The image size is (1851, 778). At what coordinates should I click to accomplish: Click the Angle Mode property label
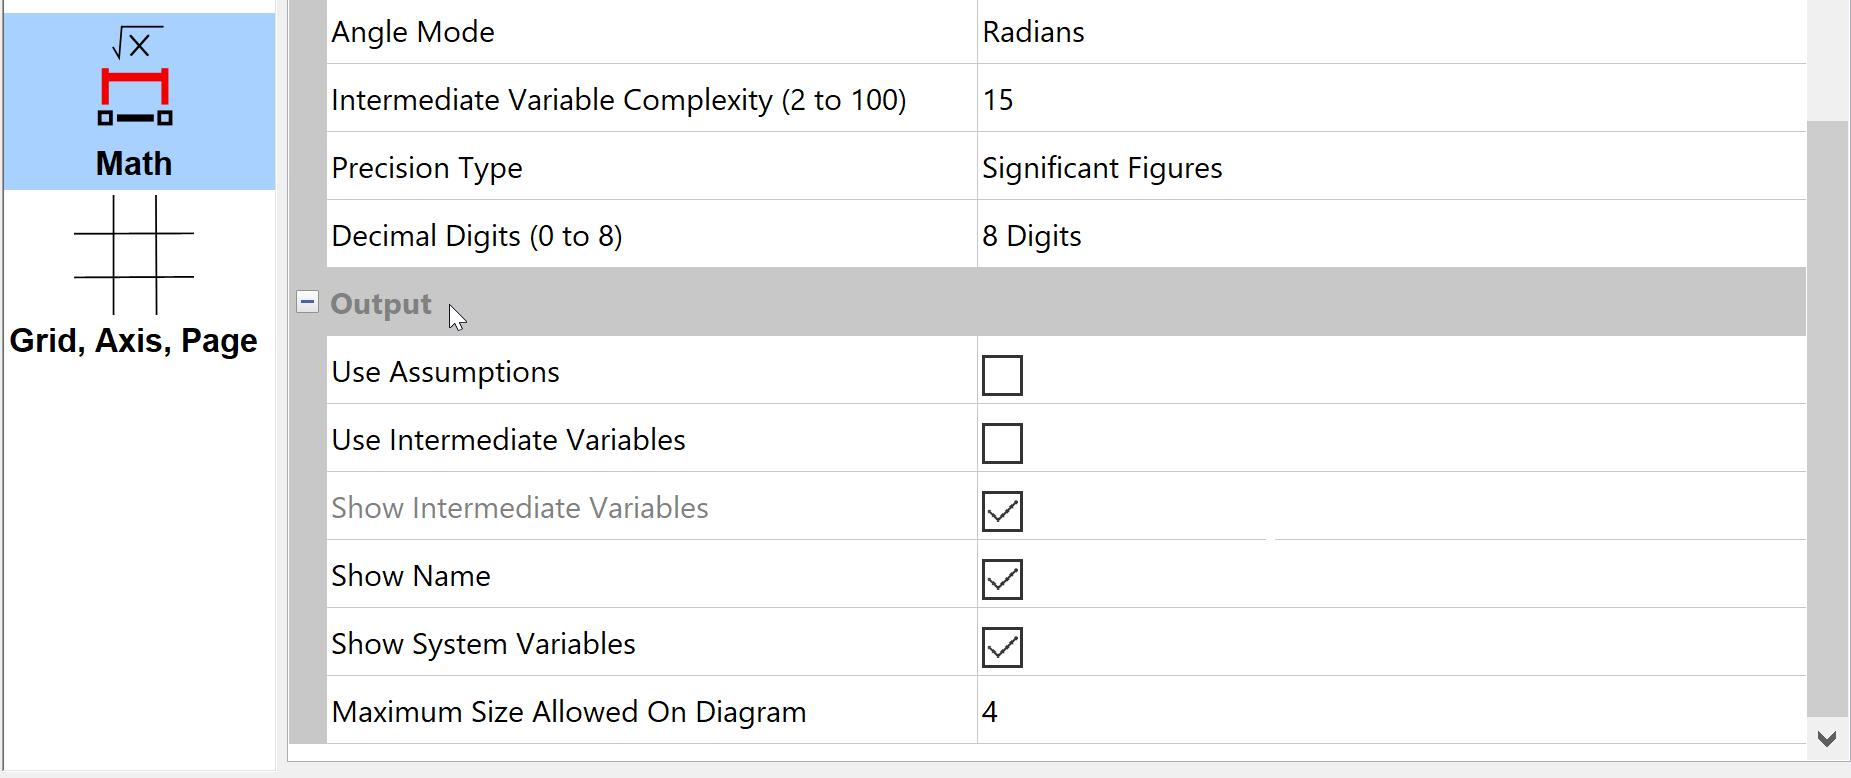click(413, 32)
